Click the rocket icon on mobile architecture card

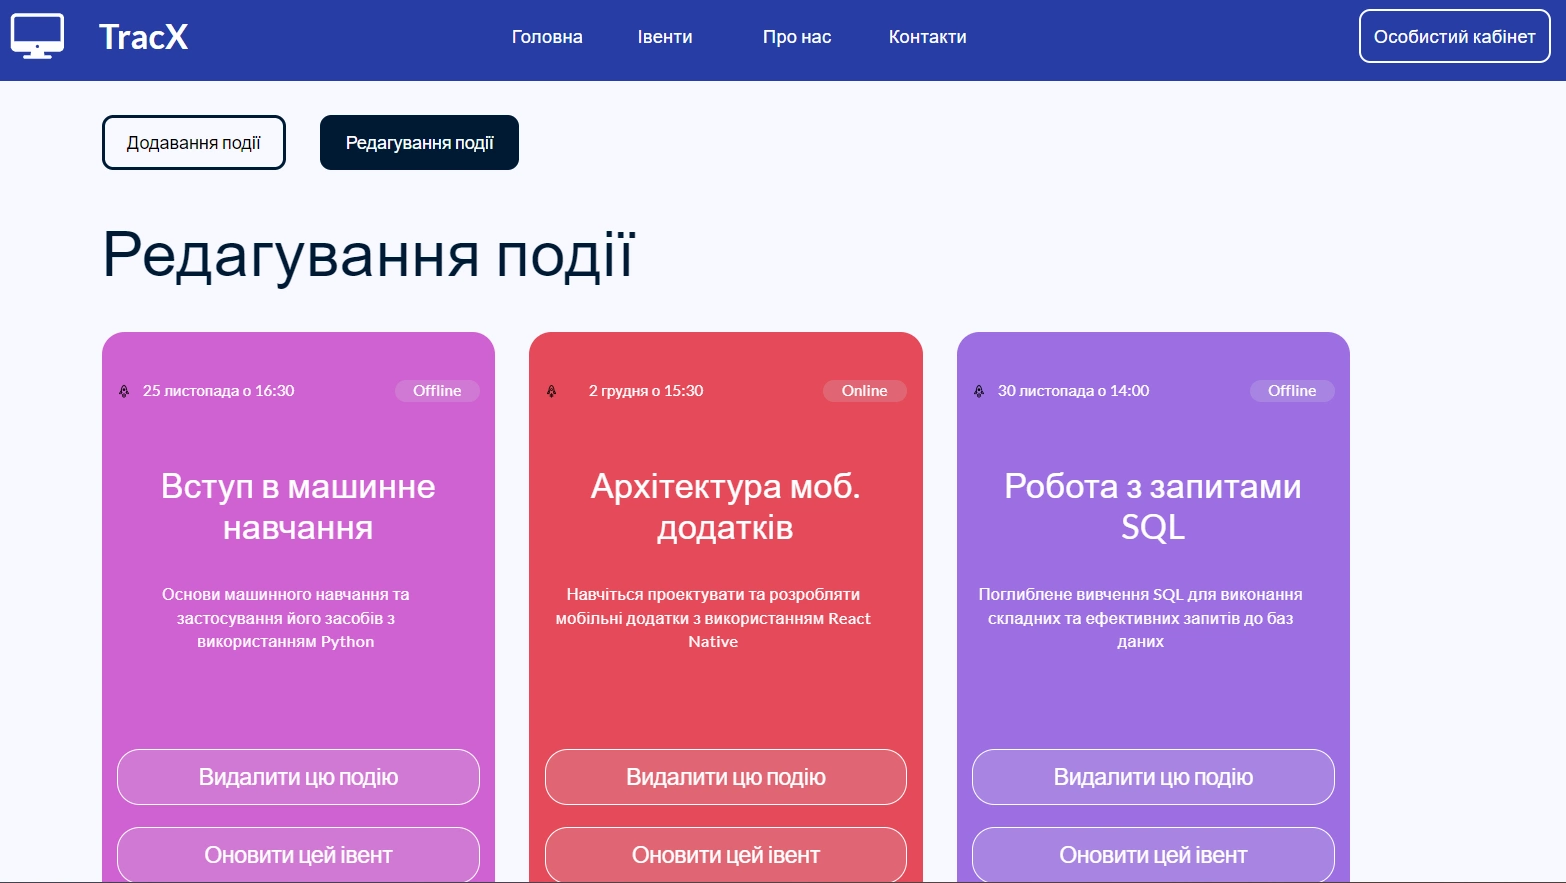point(552,392)
